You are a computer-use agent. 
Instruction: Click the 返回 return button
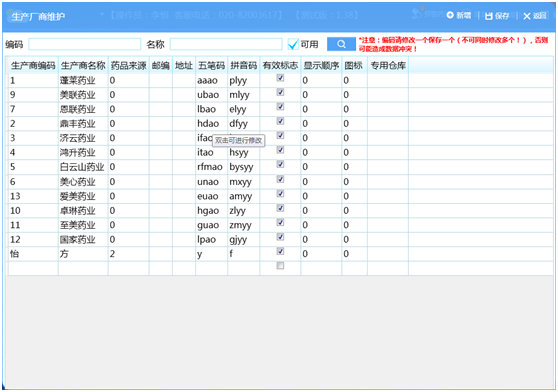click(535, 16)
